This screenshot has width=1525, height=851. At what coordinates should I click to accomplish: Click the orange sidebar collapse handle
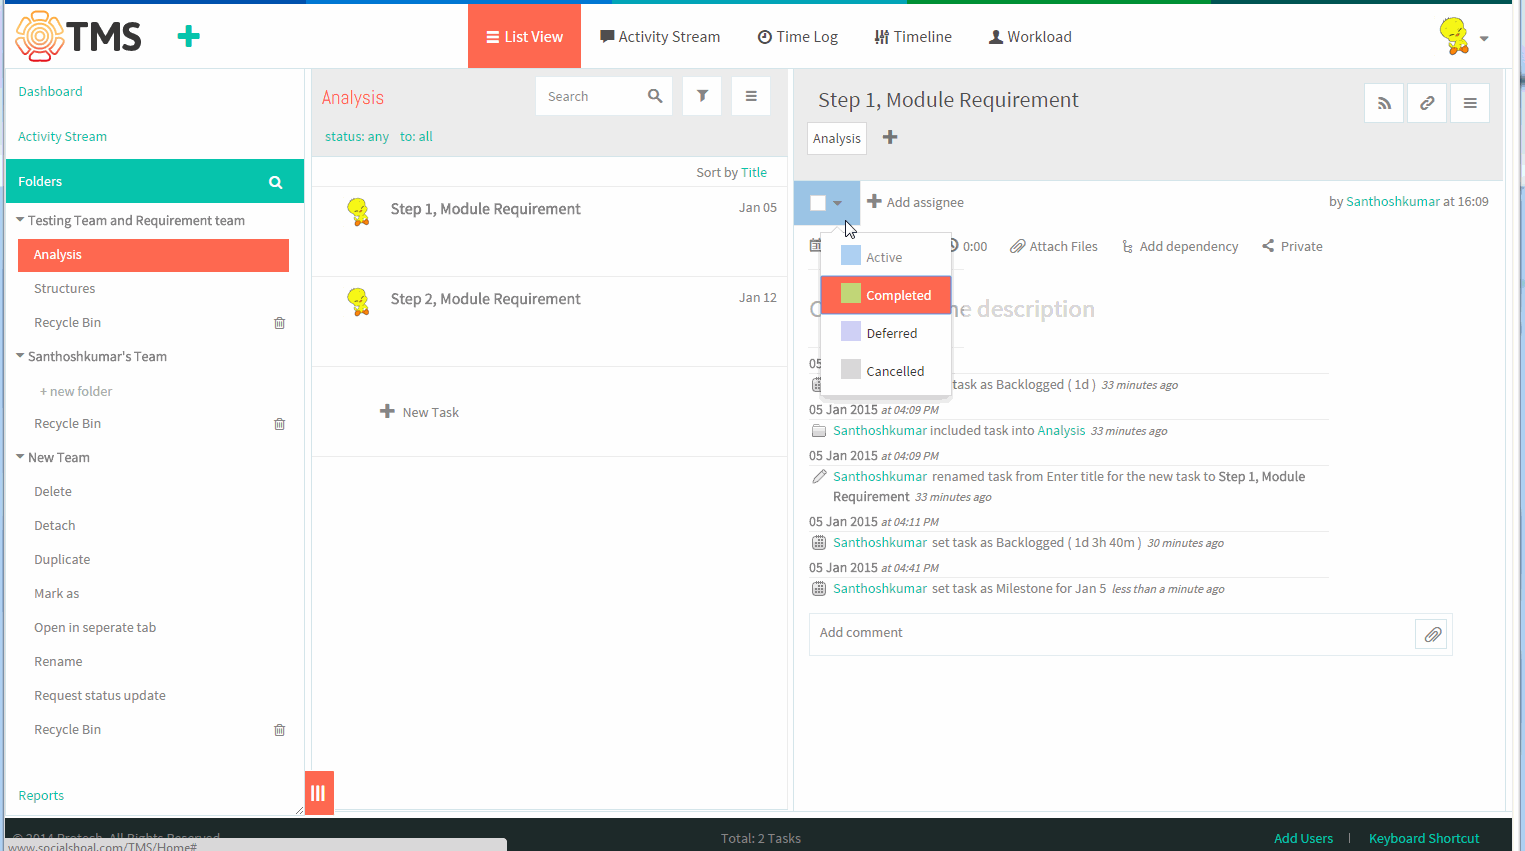pyautogui.click(x=319, y=793)
